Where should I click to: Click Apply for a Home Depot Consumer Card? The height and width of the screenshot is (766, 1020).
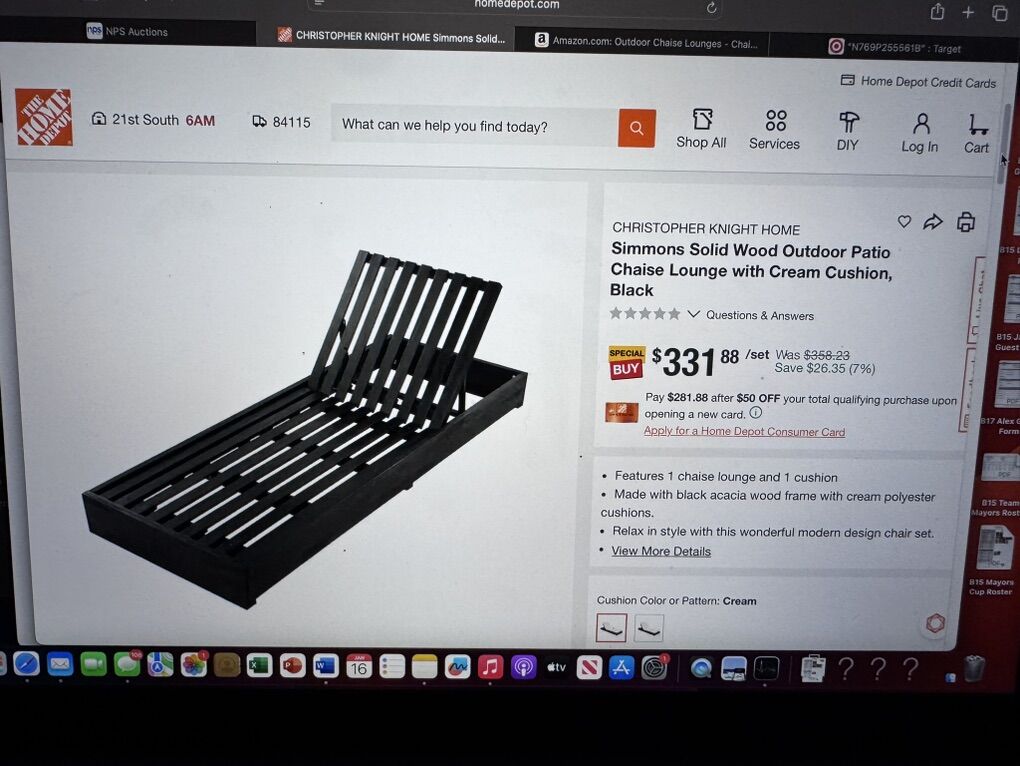click(744, 431)
